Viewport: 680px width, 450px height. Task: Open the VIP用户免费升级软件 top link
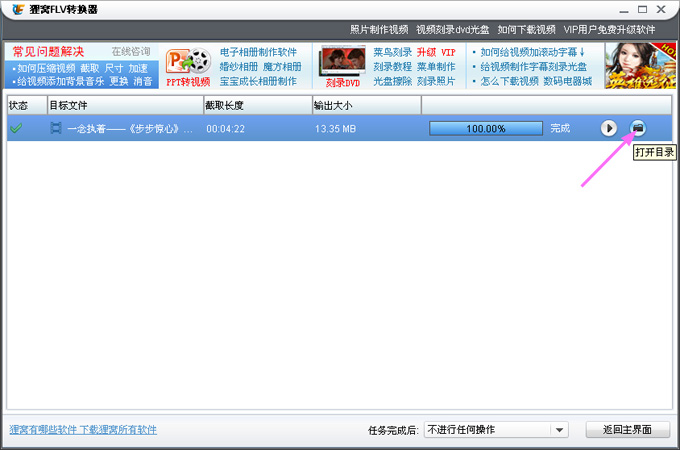tap(609, 29)
